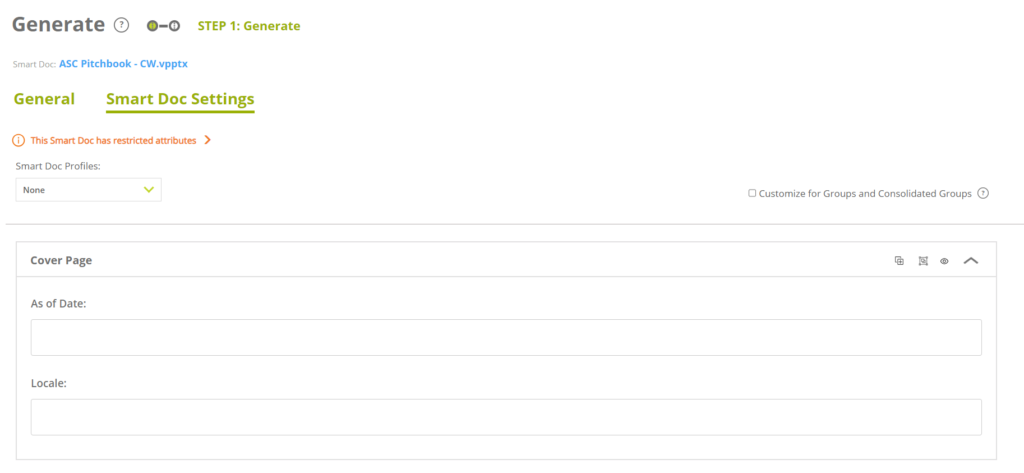Click the help icon beside Generate heading
Screen dimensions: 1024x473
click(x=122, y=25)
